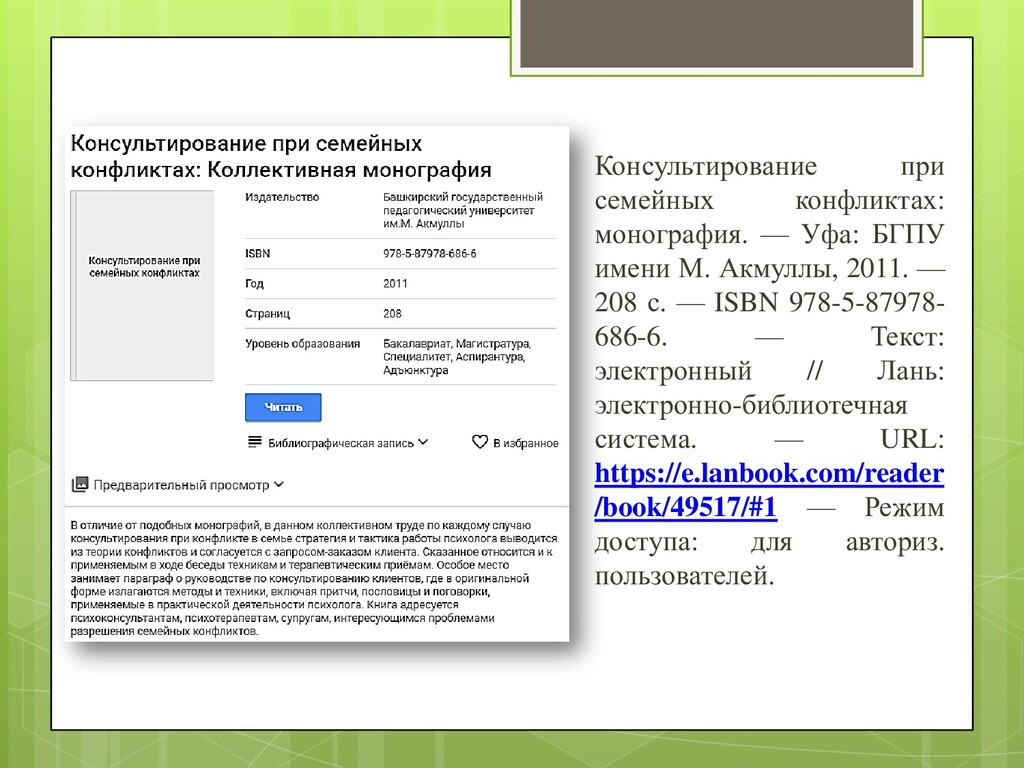Image resolution: width=1024 pixels, height=768 pixels.
Task: Click the Год field label
Action: [x=254, y=283]
